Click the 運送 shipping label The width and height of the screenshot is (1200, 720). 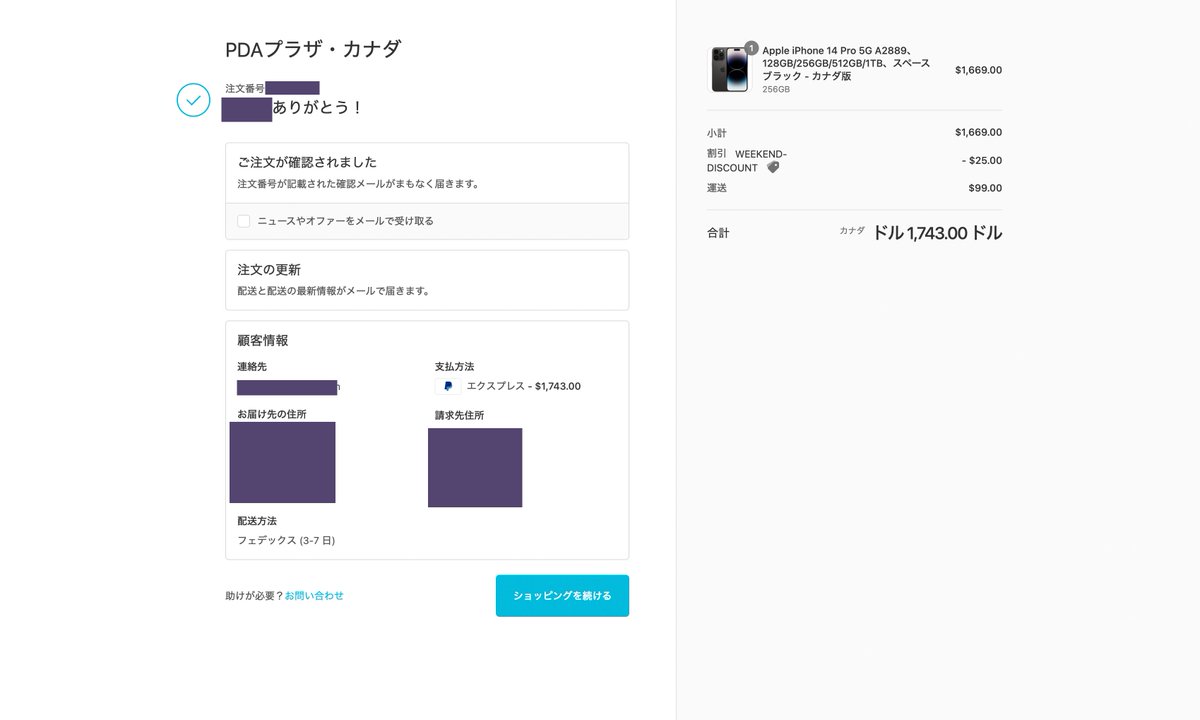click(717, 188)
